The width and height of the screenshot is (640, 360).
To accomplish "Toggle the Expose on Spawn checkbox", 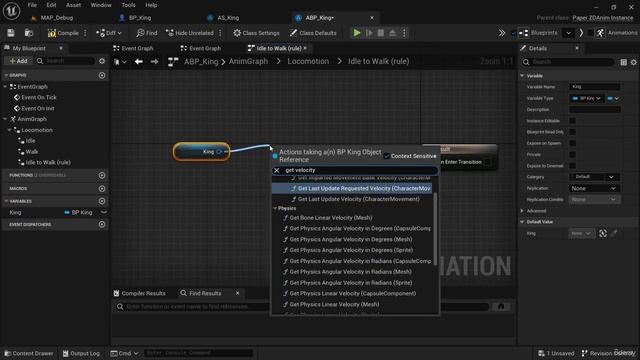I will pos(573,143).
